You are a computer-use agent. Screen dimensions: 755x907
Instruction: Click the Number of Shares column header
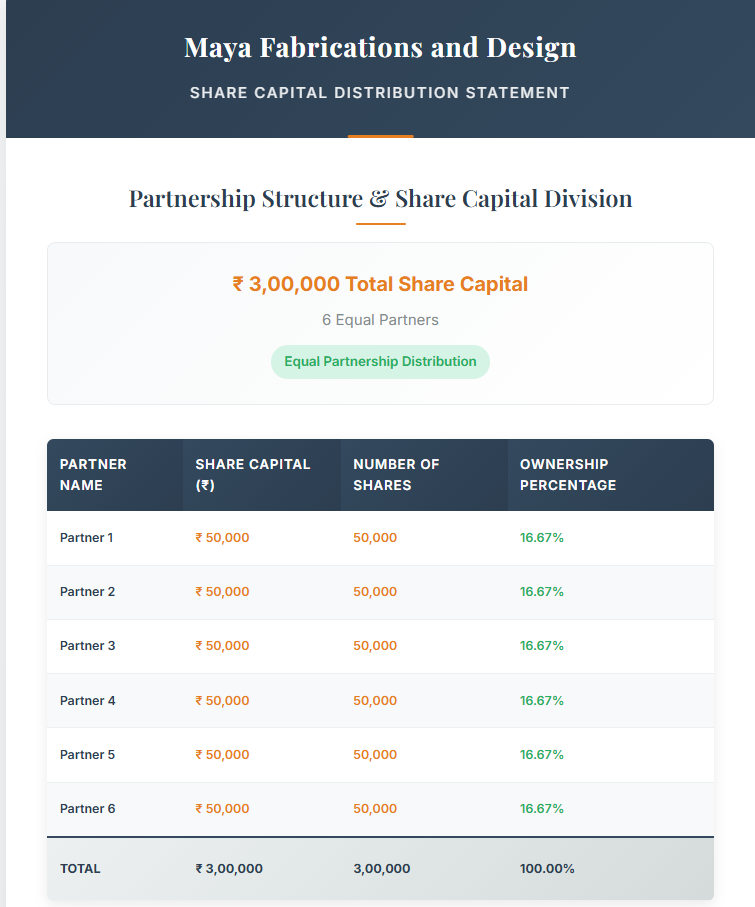coord(396,475)
